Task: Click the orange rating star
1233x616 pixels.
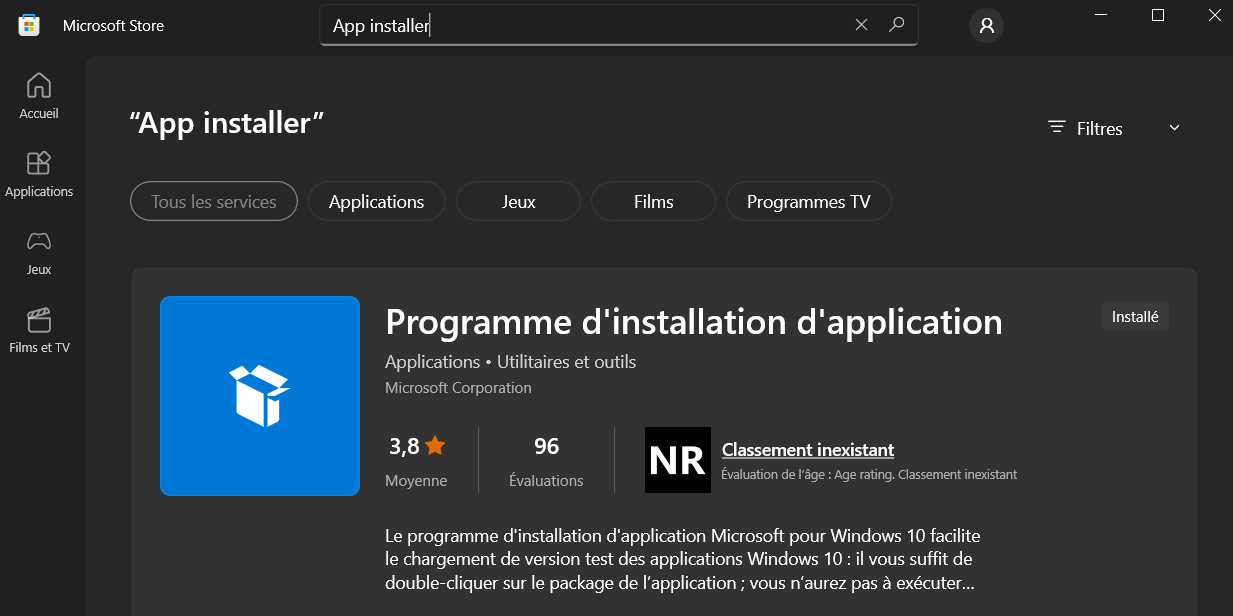Action: [x=435, y=446]
